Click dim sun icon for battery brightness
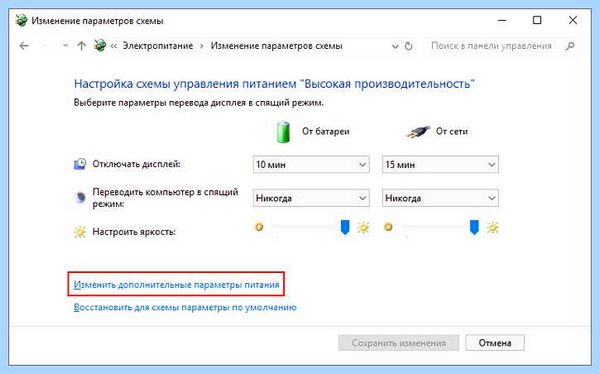Image resolution: width=600 pixels, height=374 pixels. [x=259, y=227]
